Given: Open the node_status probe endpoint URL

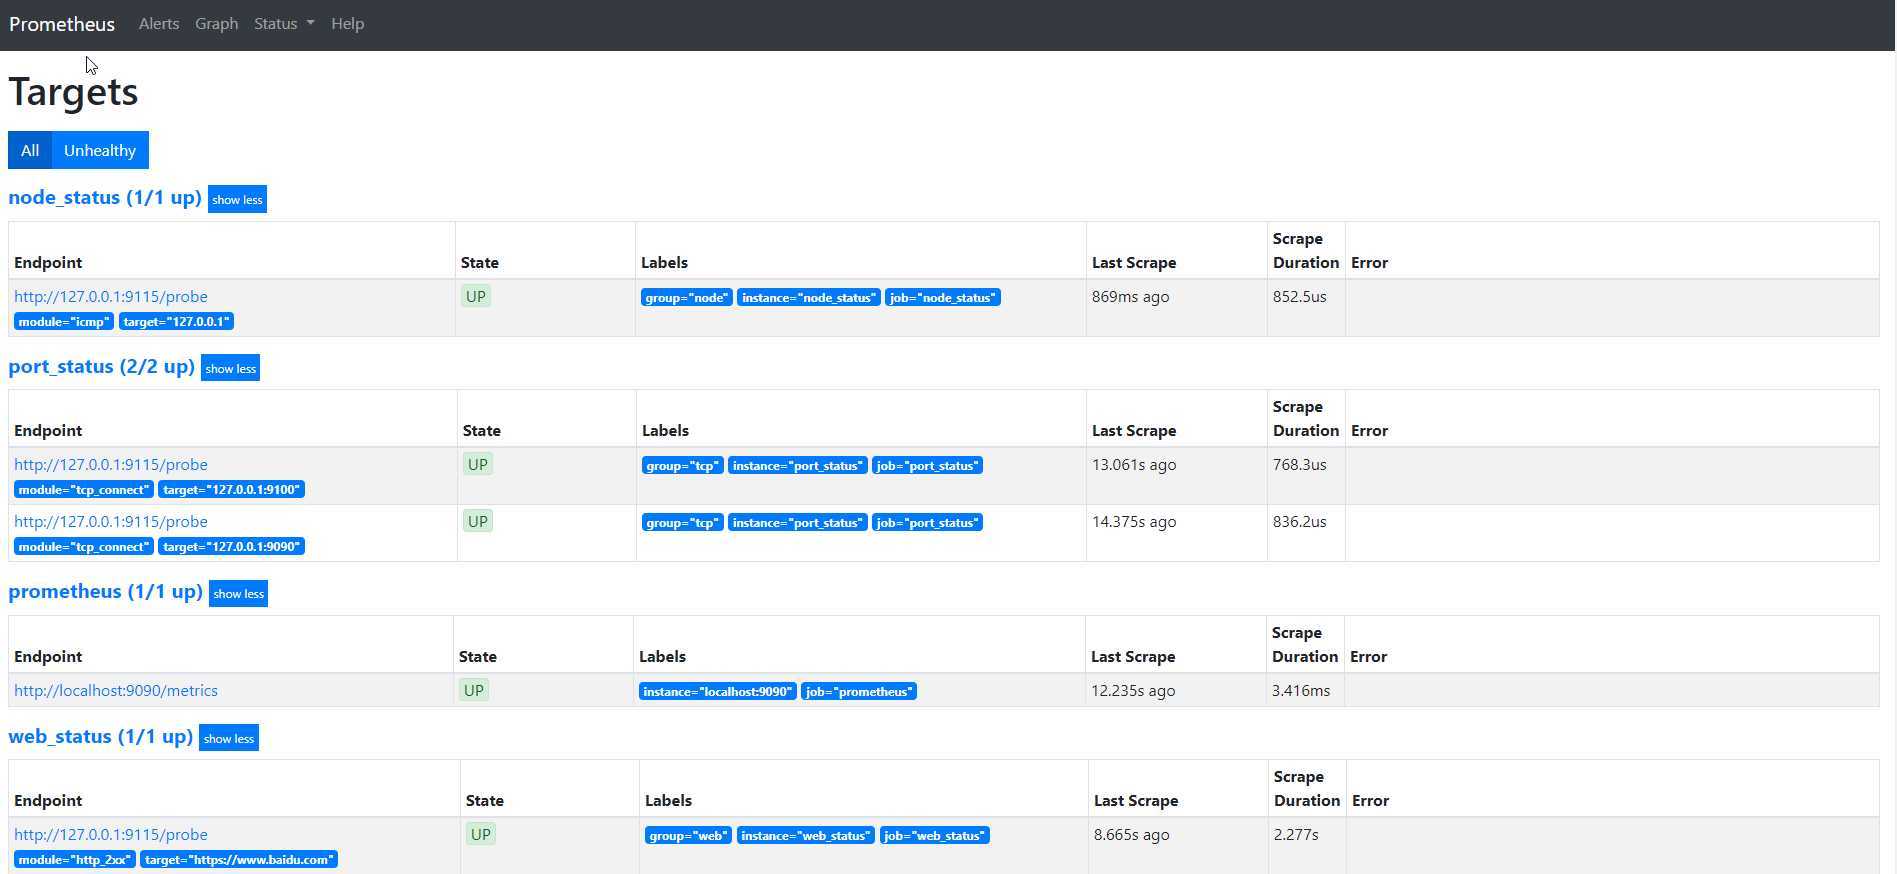Looking at the screenshot, I should 111,296.
